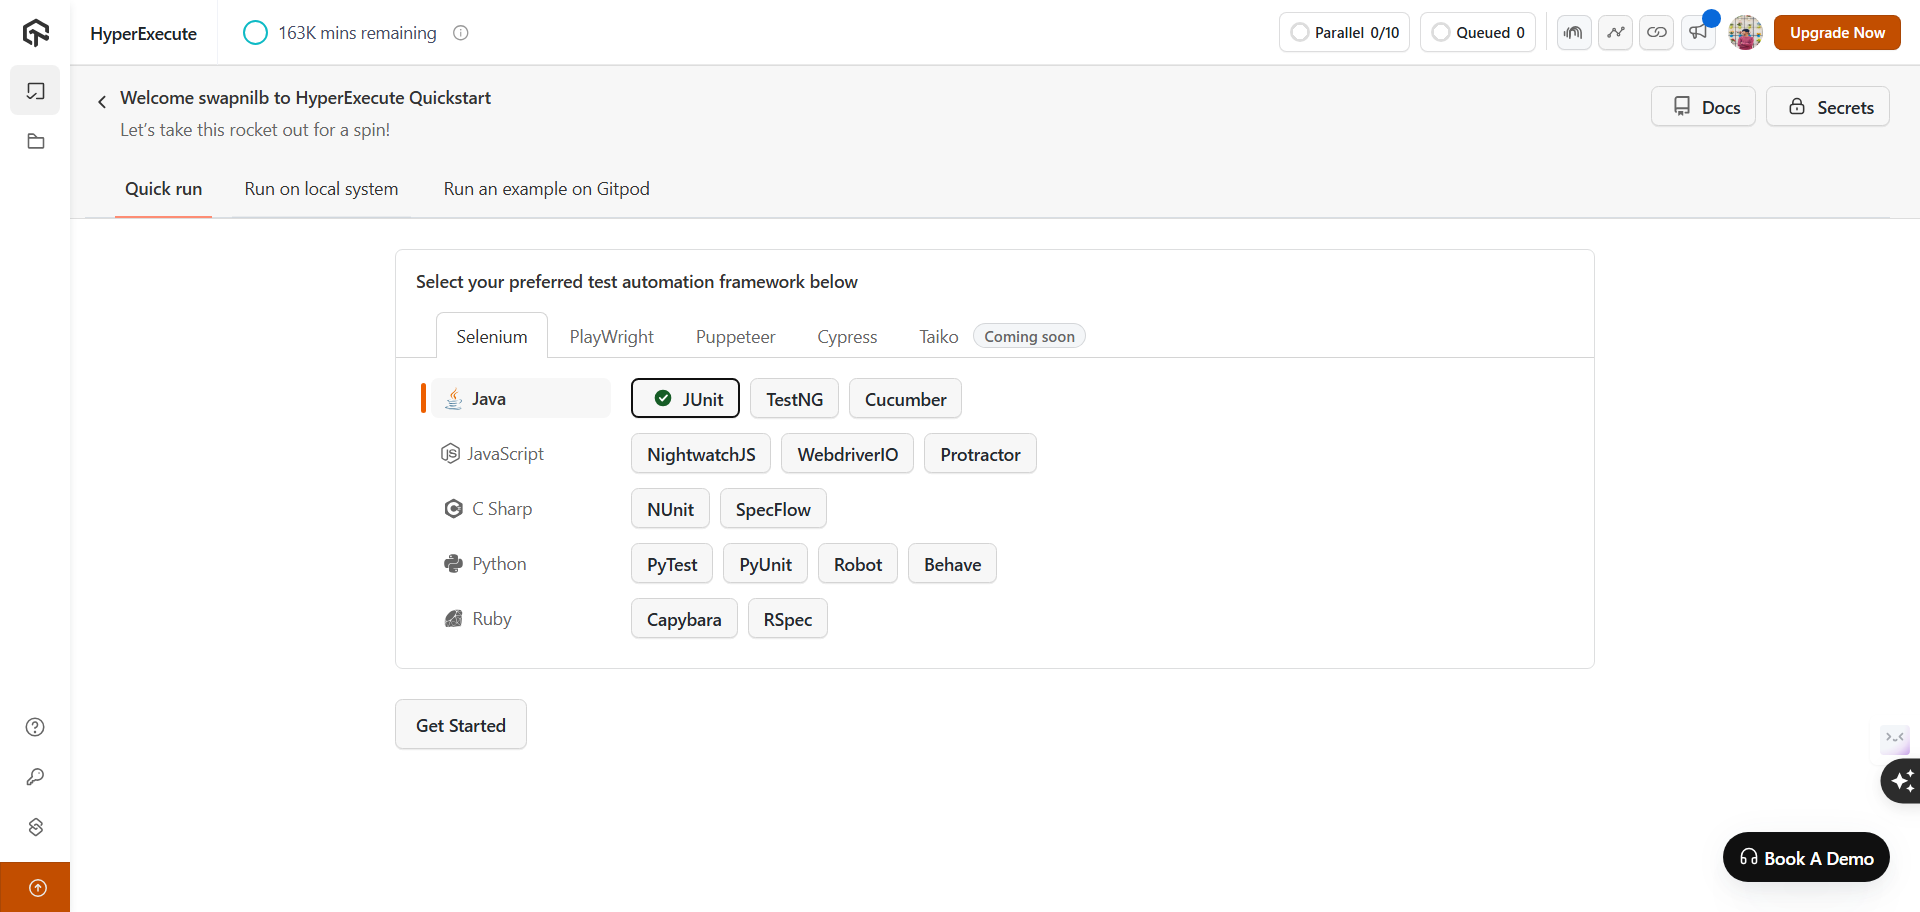Open the AI sparkle assistant icon

[x=1901, y=780]
